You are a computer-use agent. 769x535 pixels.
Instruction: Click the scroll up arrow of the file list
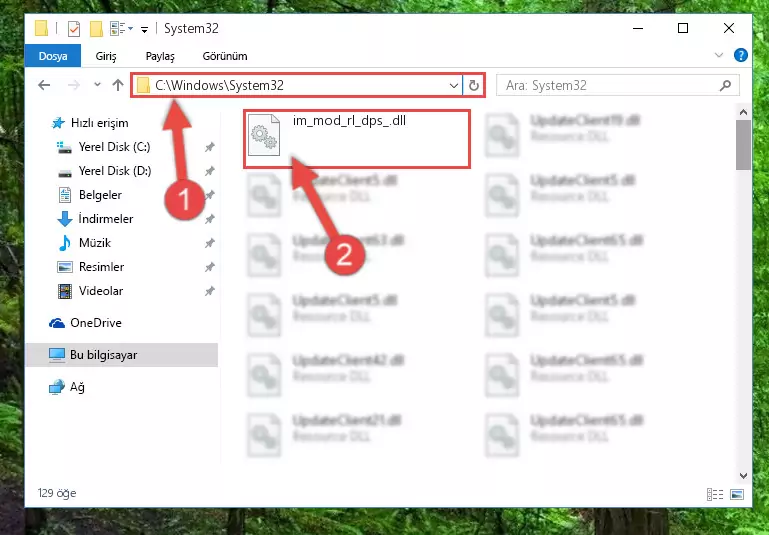pos(743,113)
